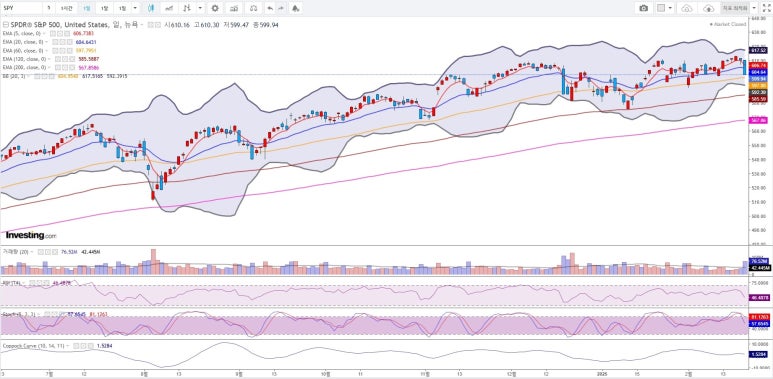Click the 585.59 price axis label

click(758, 99)
